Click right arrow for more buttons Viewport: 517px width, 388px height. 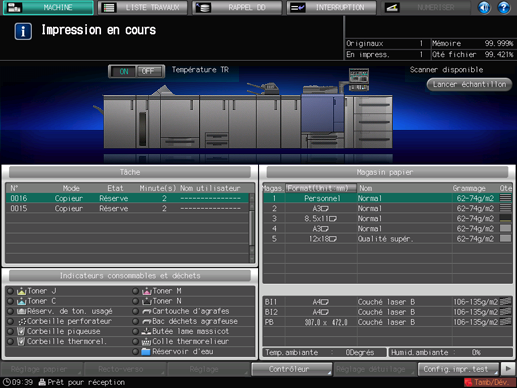point(508,369)
